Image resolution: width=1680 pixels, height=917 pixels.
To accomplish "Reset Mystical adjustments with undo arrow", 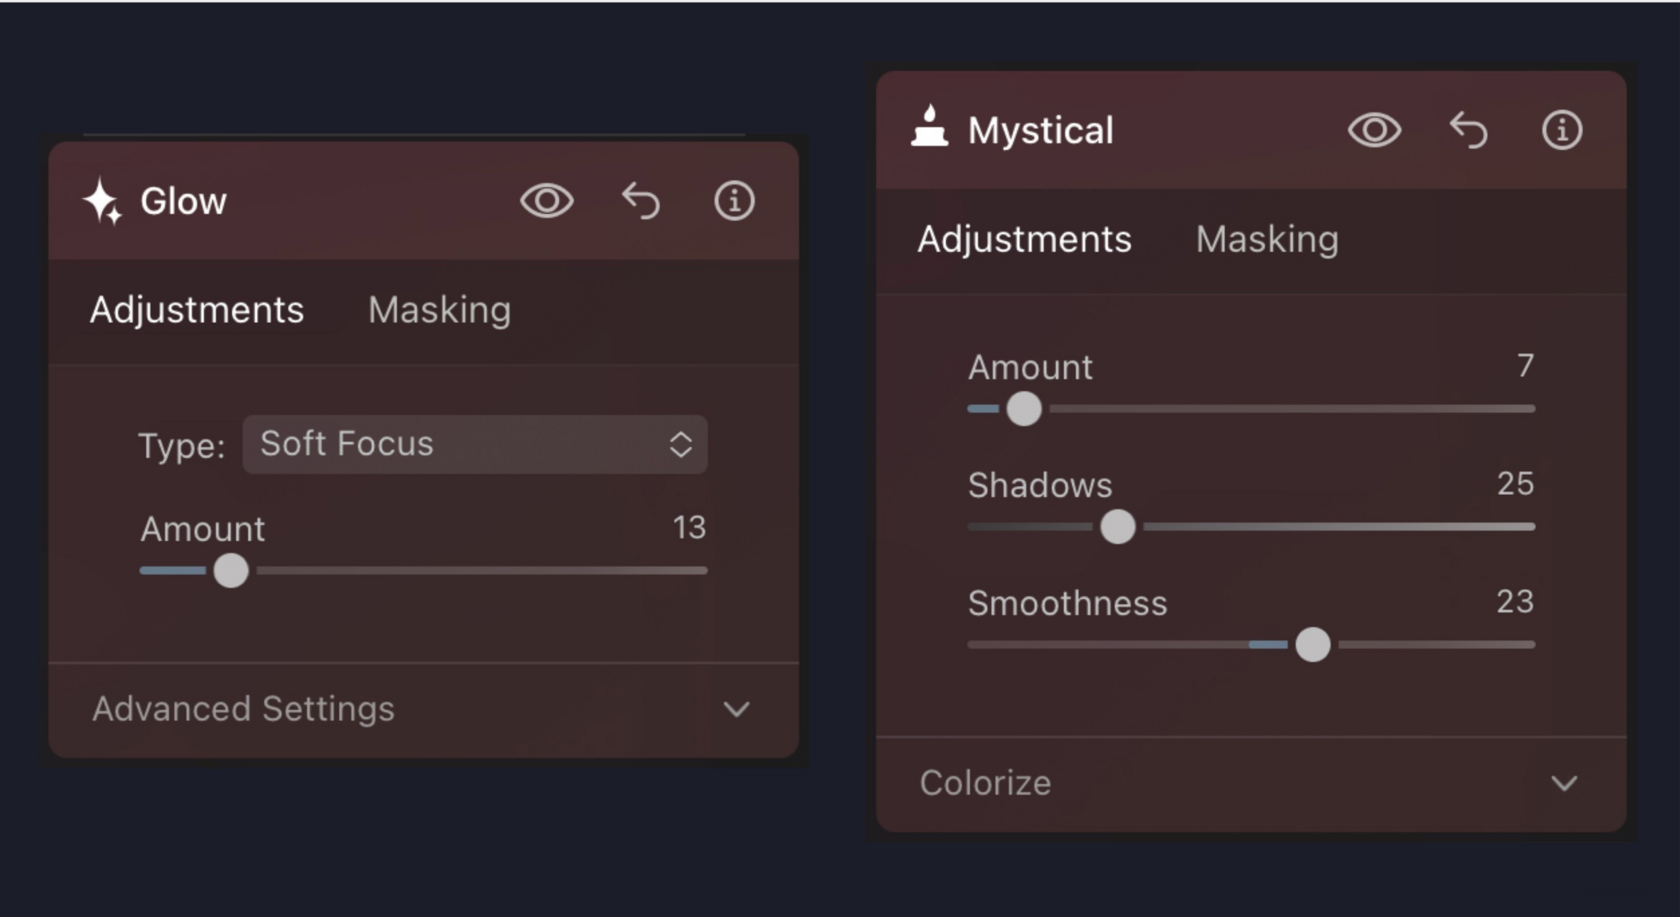I will pyautogui.click(x=1469, y=130).
